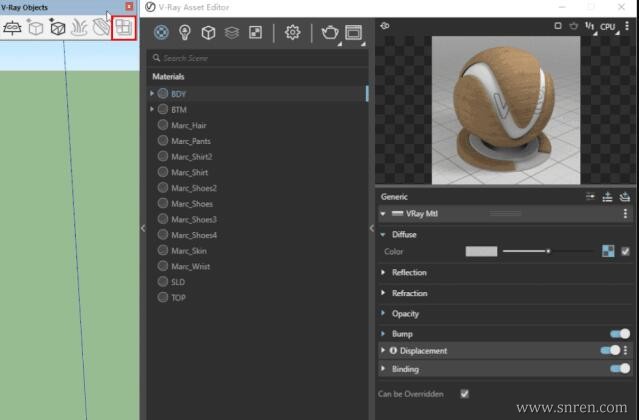Expand the Bump section arrow
The width and height of the screenshot is (639, 420).
383,334
